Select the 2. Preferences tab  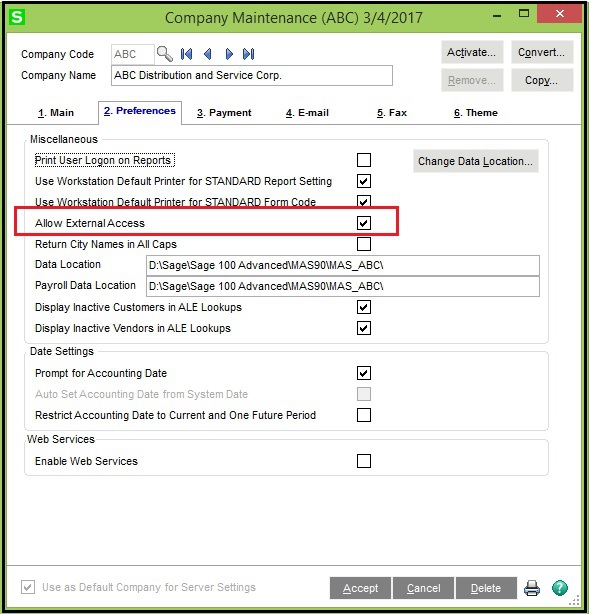pyautogui.click(x=140, y=112)
